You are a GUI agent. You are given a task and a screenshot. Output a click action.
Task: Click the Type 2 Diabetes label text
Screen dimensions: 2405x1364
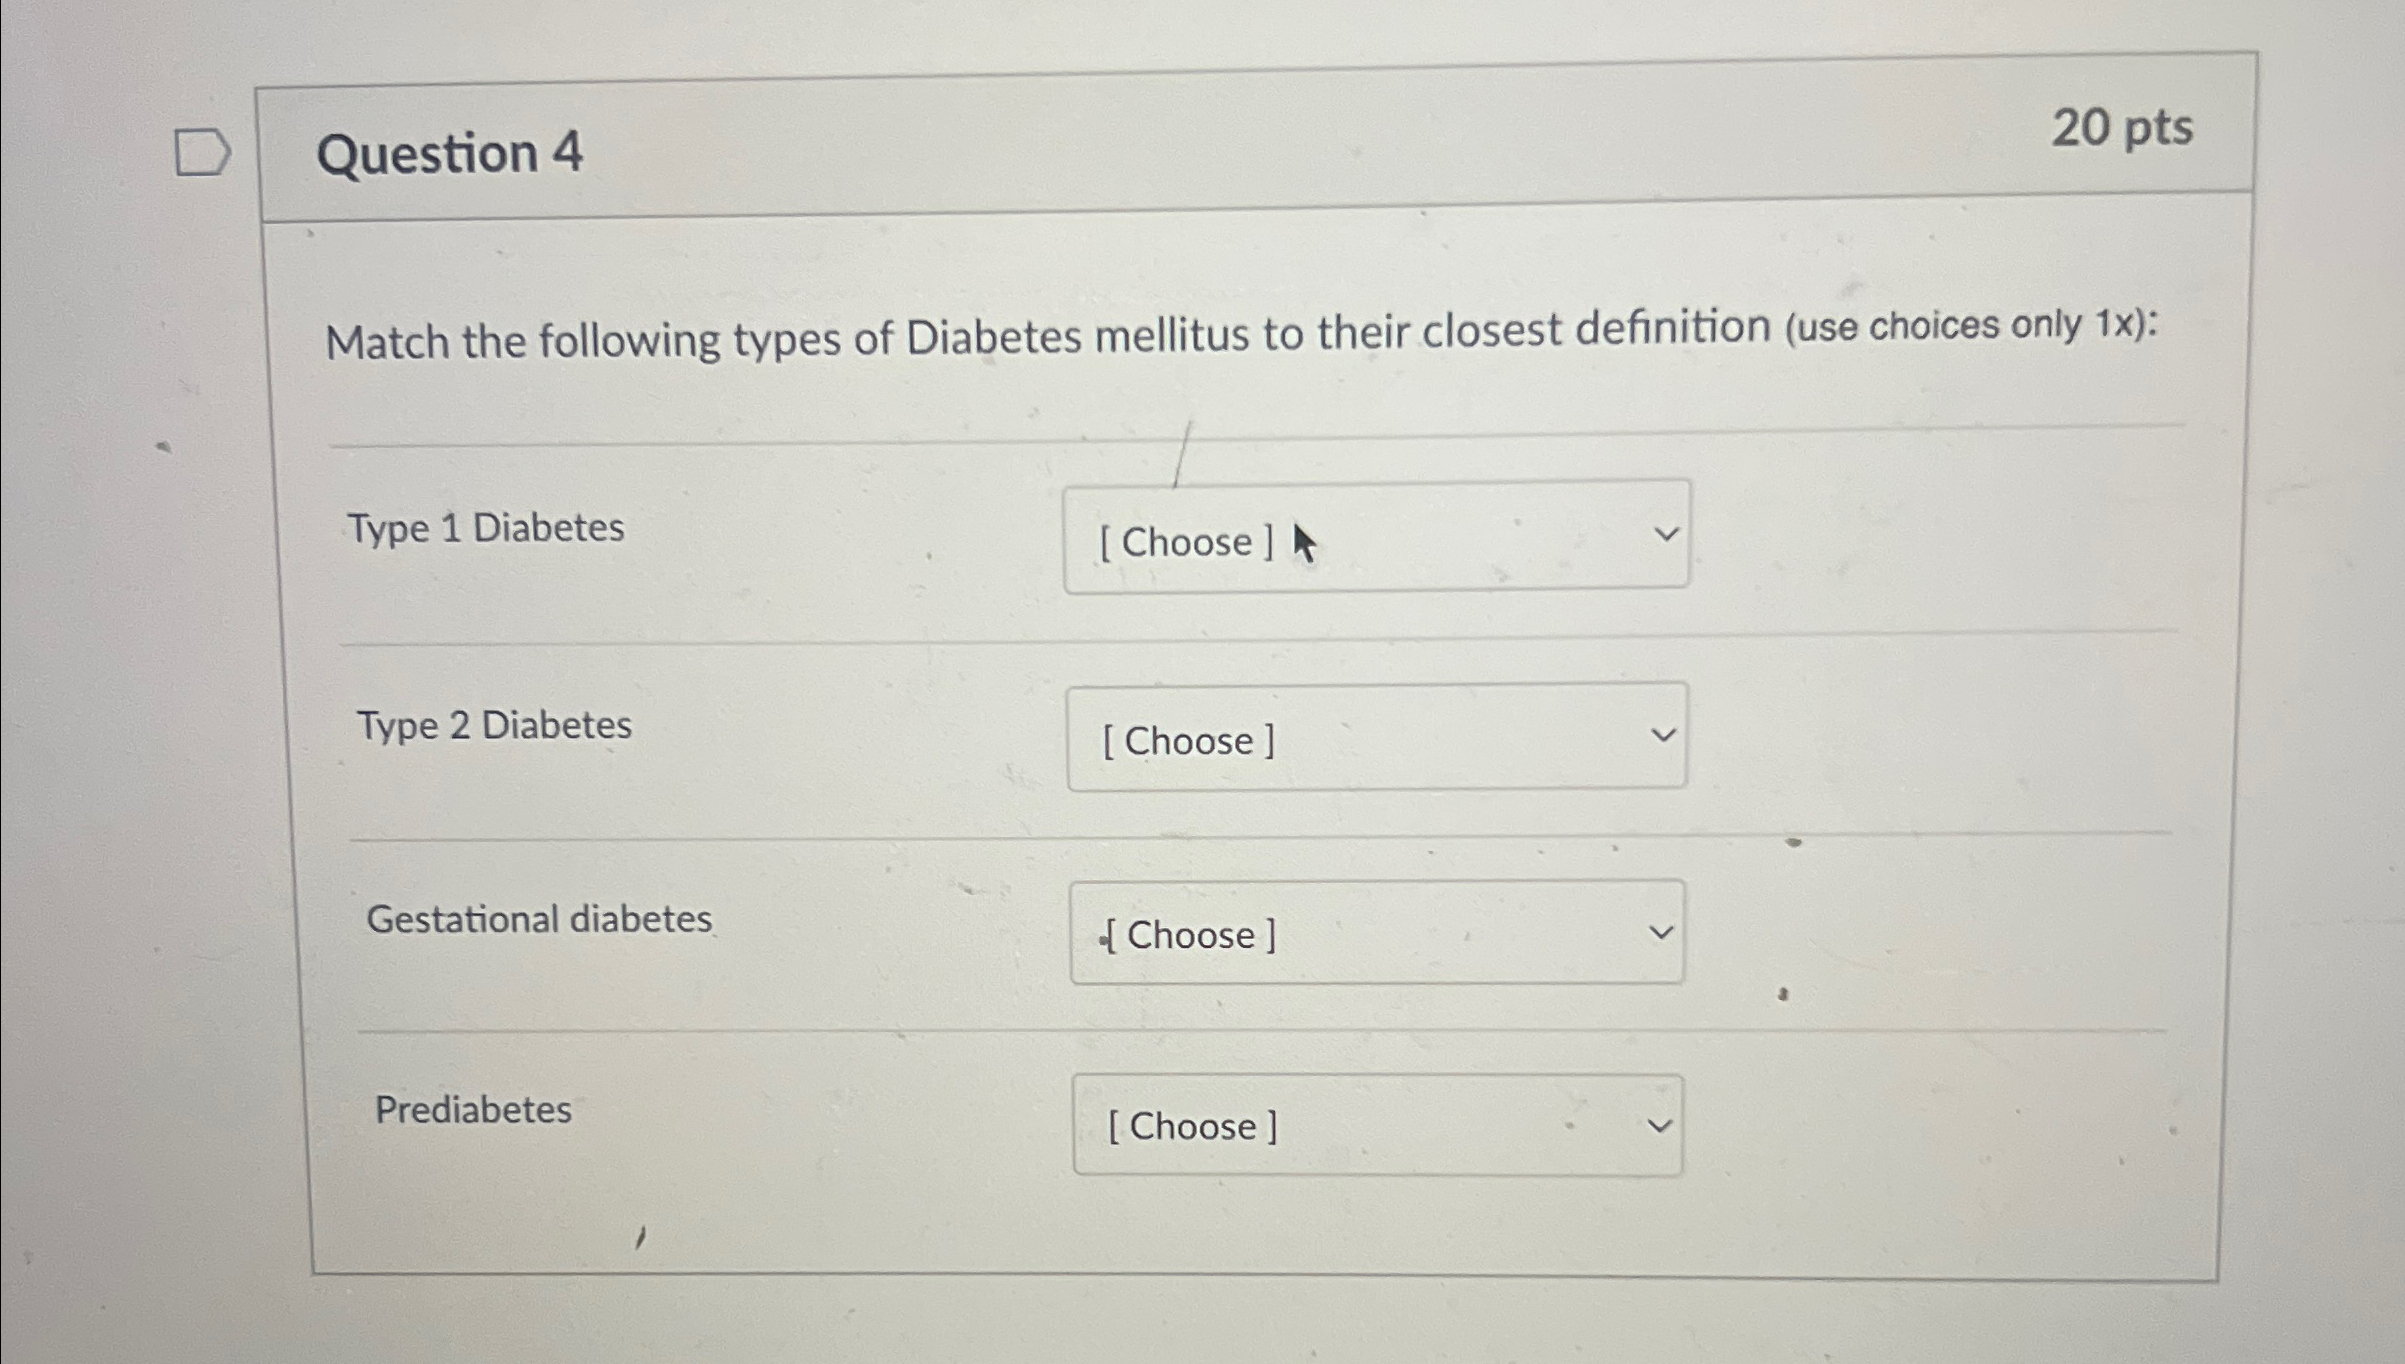point(494,726)
